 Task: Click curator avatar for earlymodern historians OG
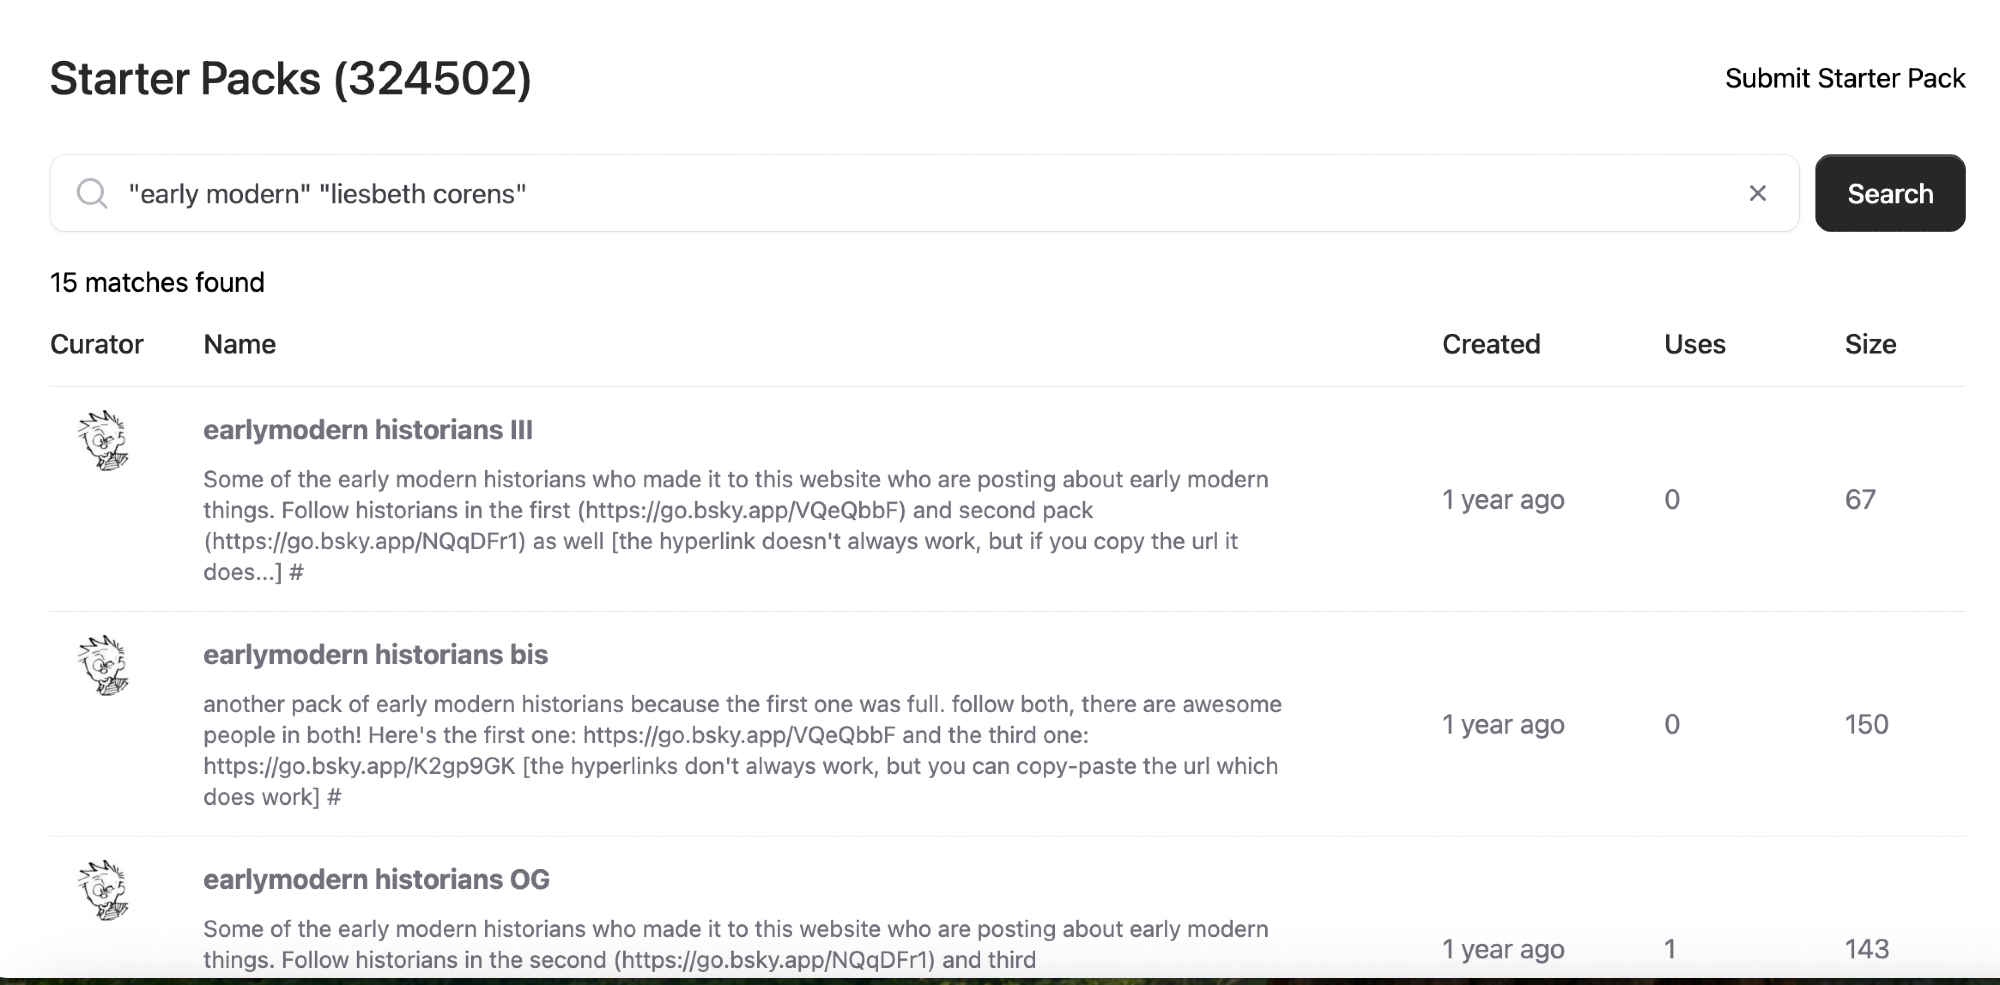[104, 890]
